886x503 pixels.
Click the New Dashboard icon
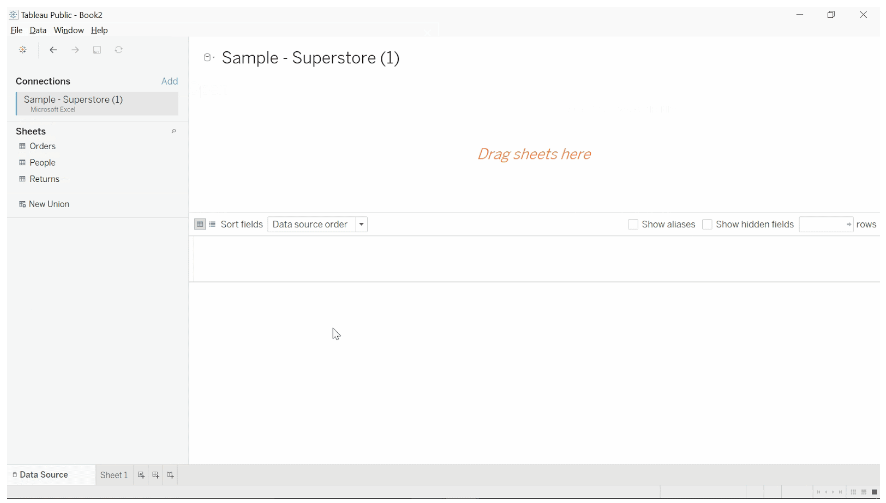[x=156, y=475]
